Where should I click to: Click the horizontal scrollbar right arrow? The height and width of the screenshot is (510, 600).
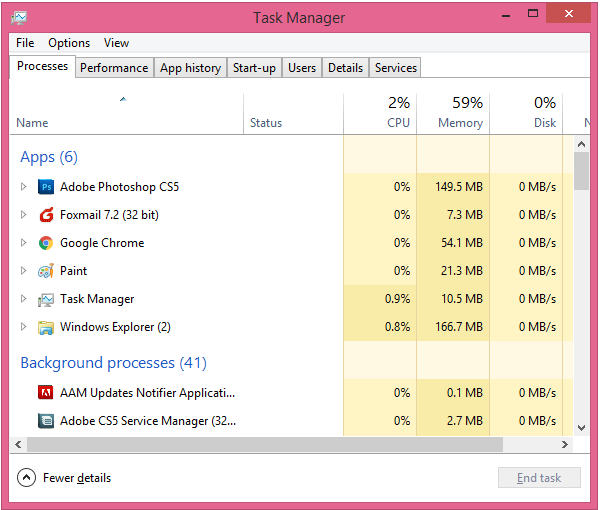point(565,445)
